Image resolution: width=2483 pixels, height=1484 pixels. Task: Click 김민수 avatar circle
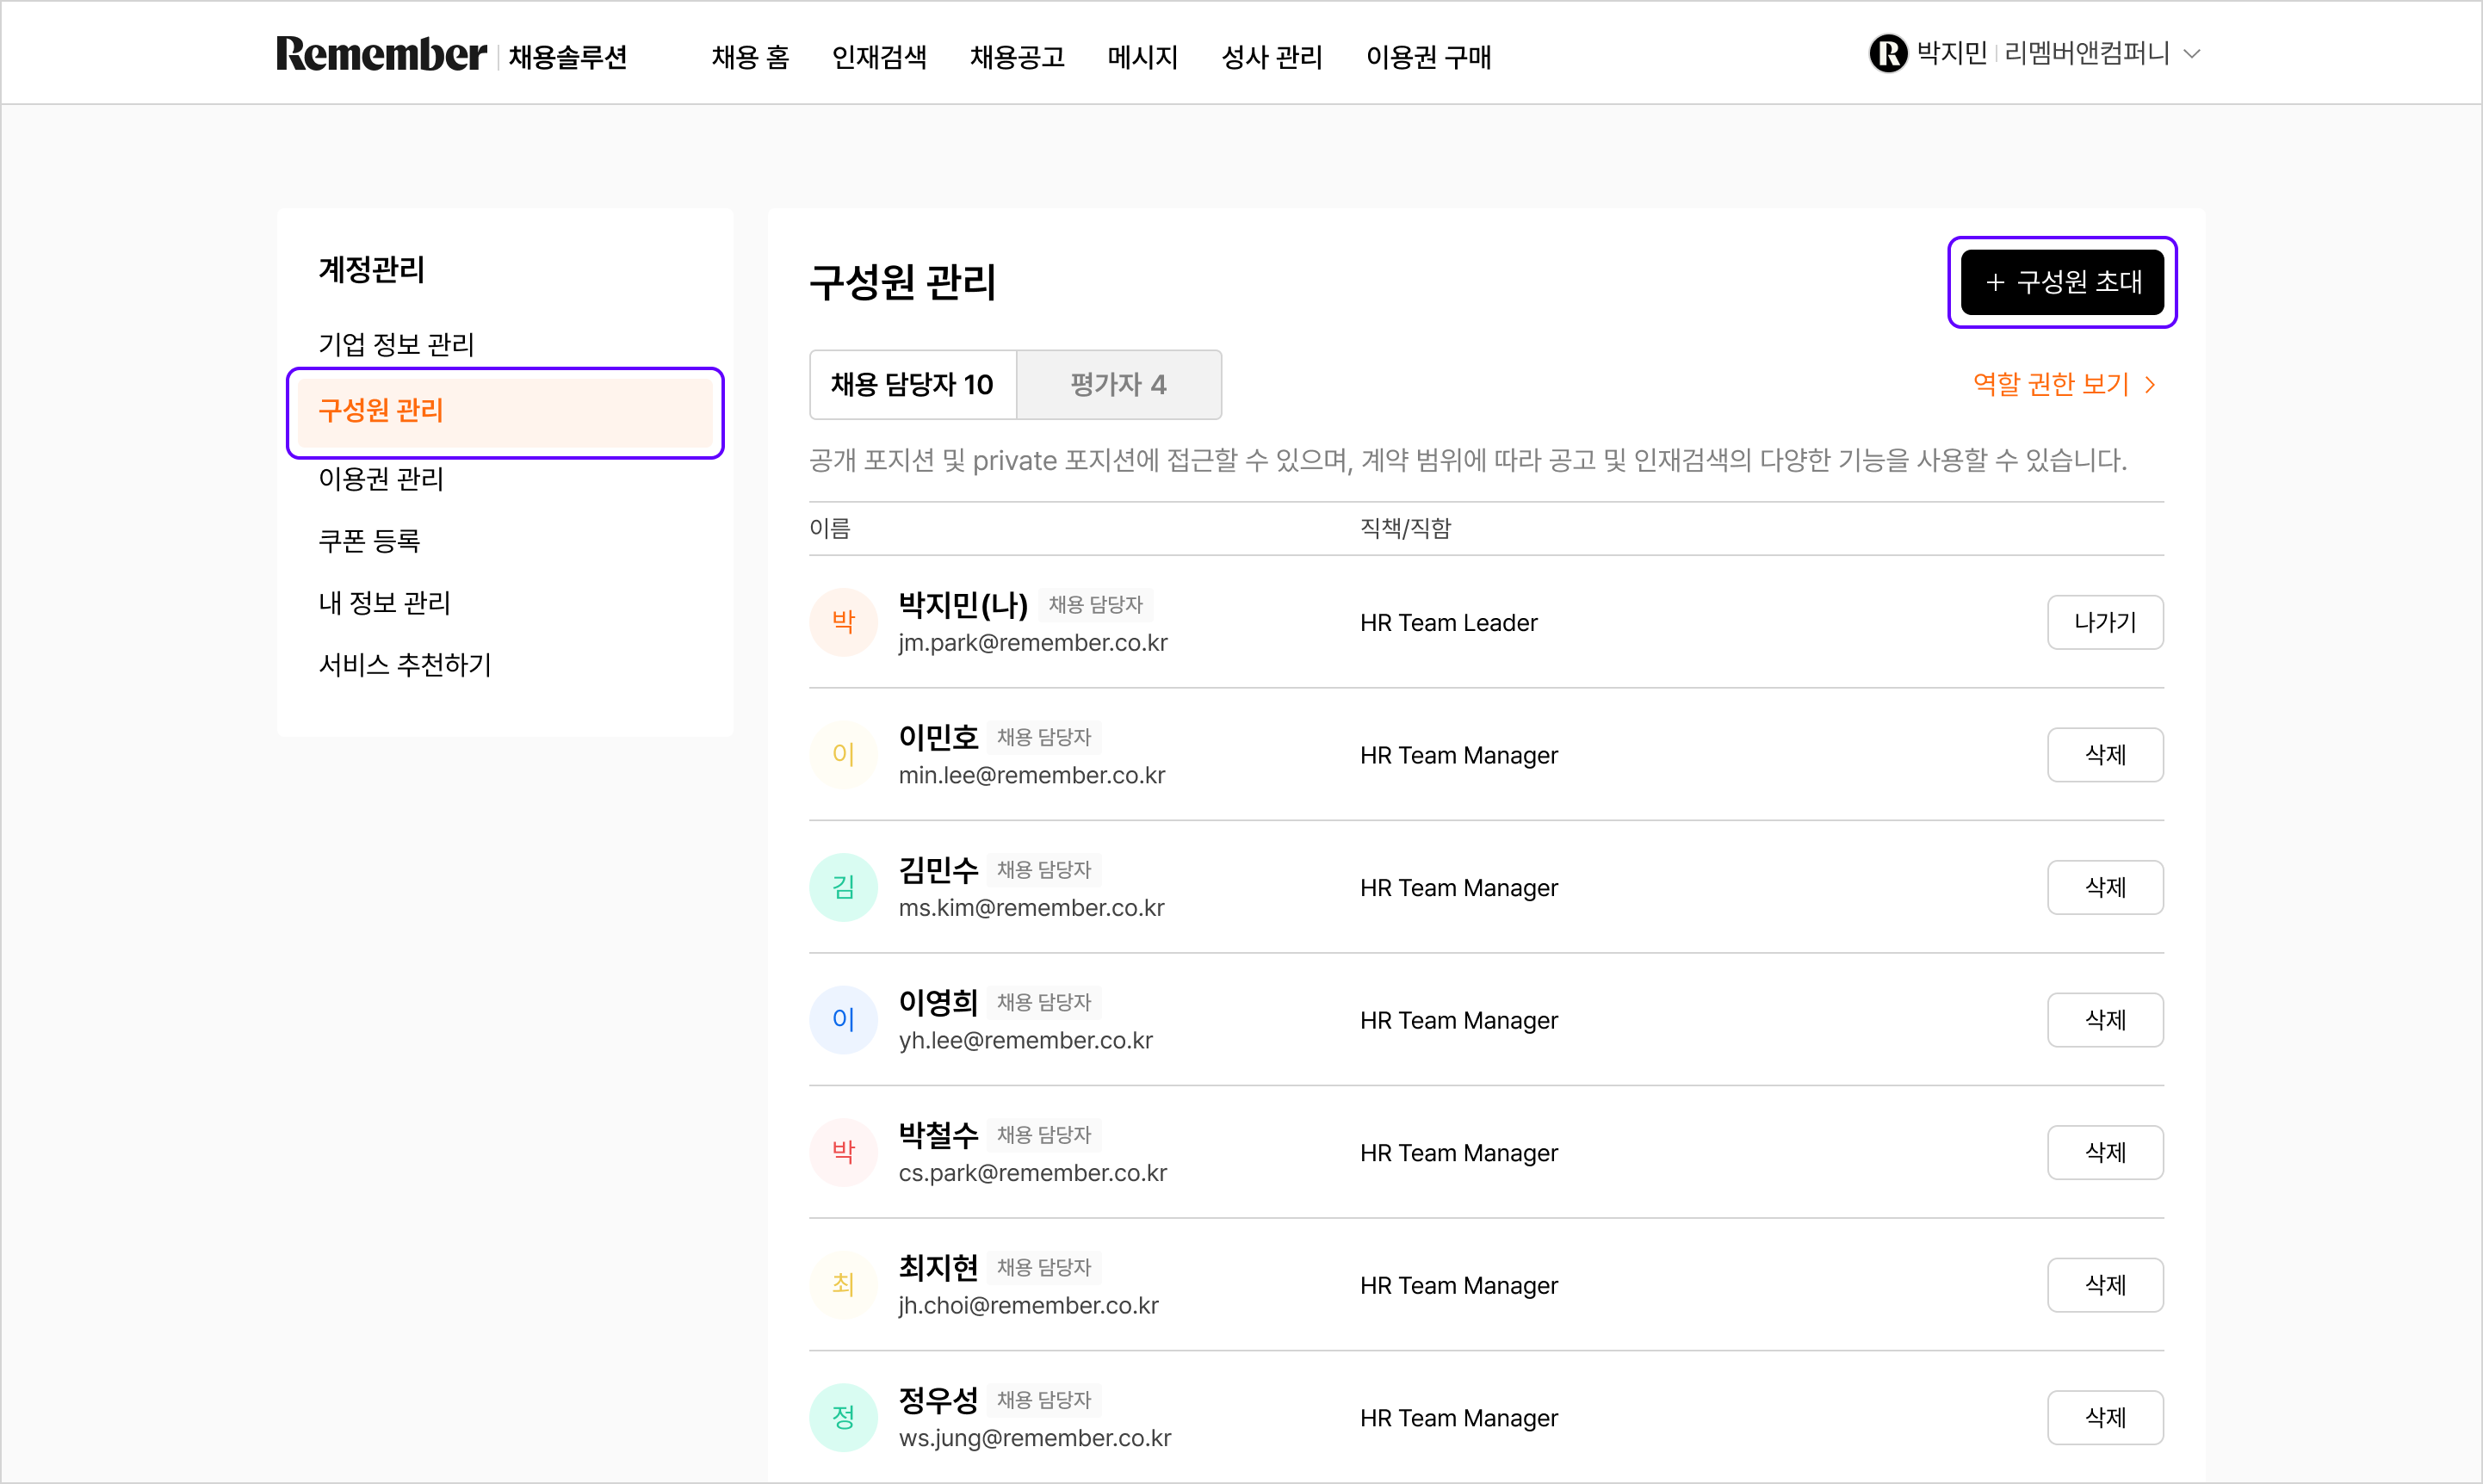(x=843, y=887)
